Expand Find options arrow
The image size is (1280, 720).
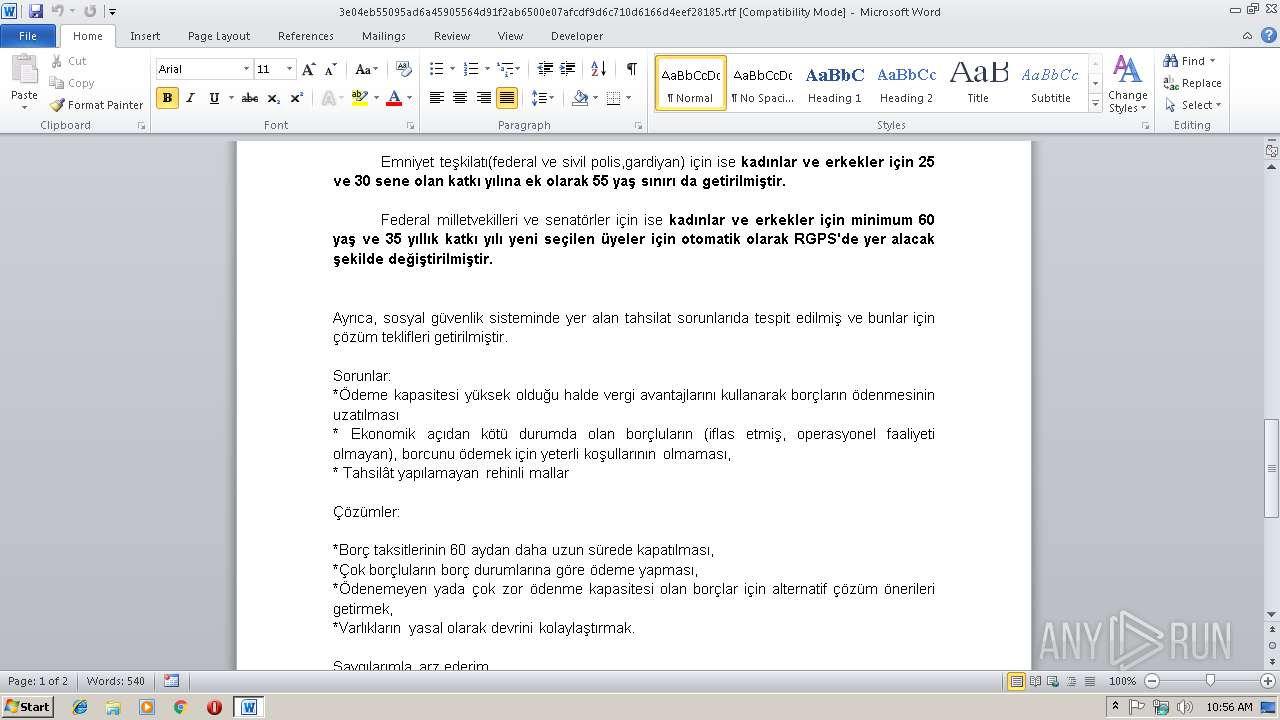click(1213, 61)
